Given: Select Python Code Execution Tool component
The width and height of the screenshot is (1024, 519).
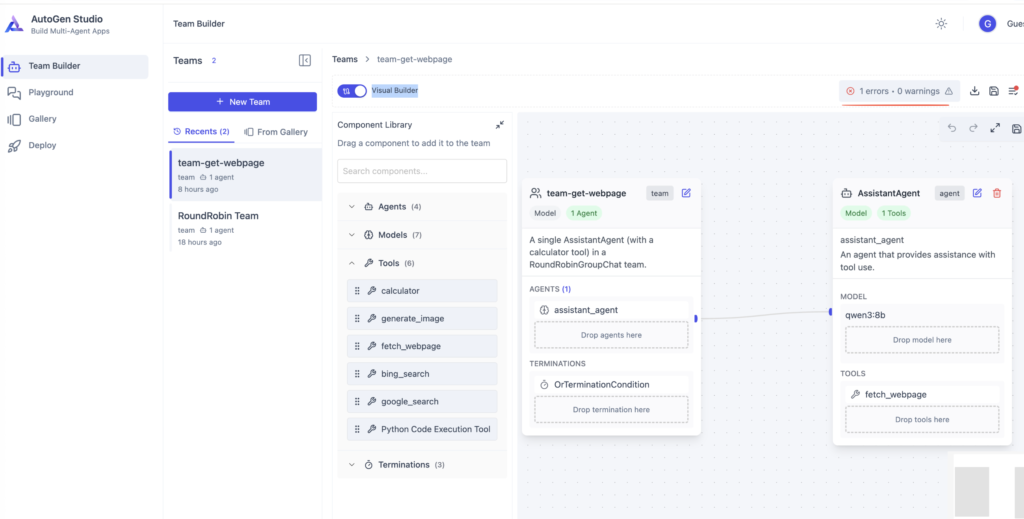Looking at the screenshot, I should click(x=422, y=429).
